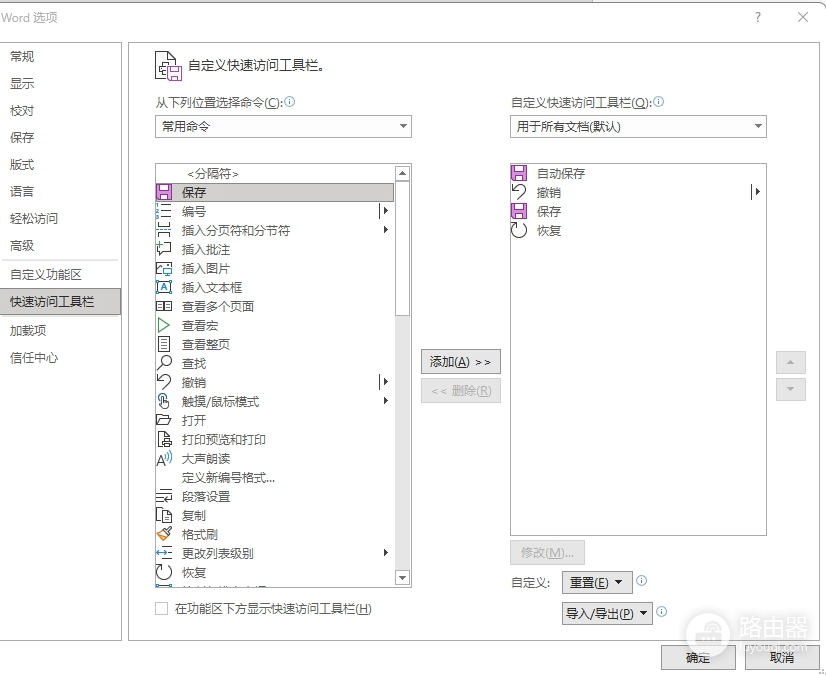Click the 自动保存 icon in the toolbar list
This screenshot has width=826, height=675.
pos(519,173)
